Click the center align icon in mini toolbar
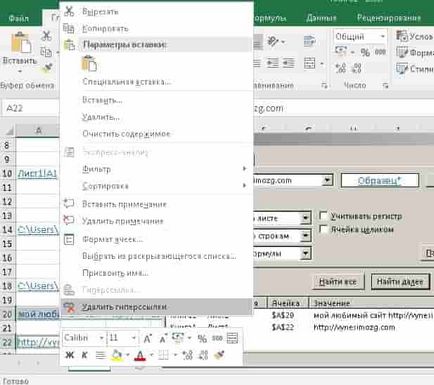The image size is (434, 385). tap(100, 355)
